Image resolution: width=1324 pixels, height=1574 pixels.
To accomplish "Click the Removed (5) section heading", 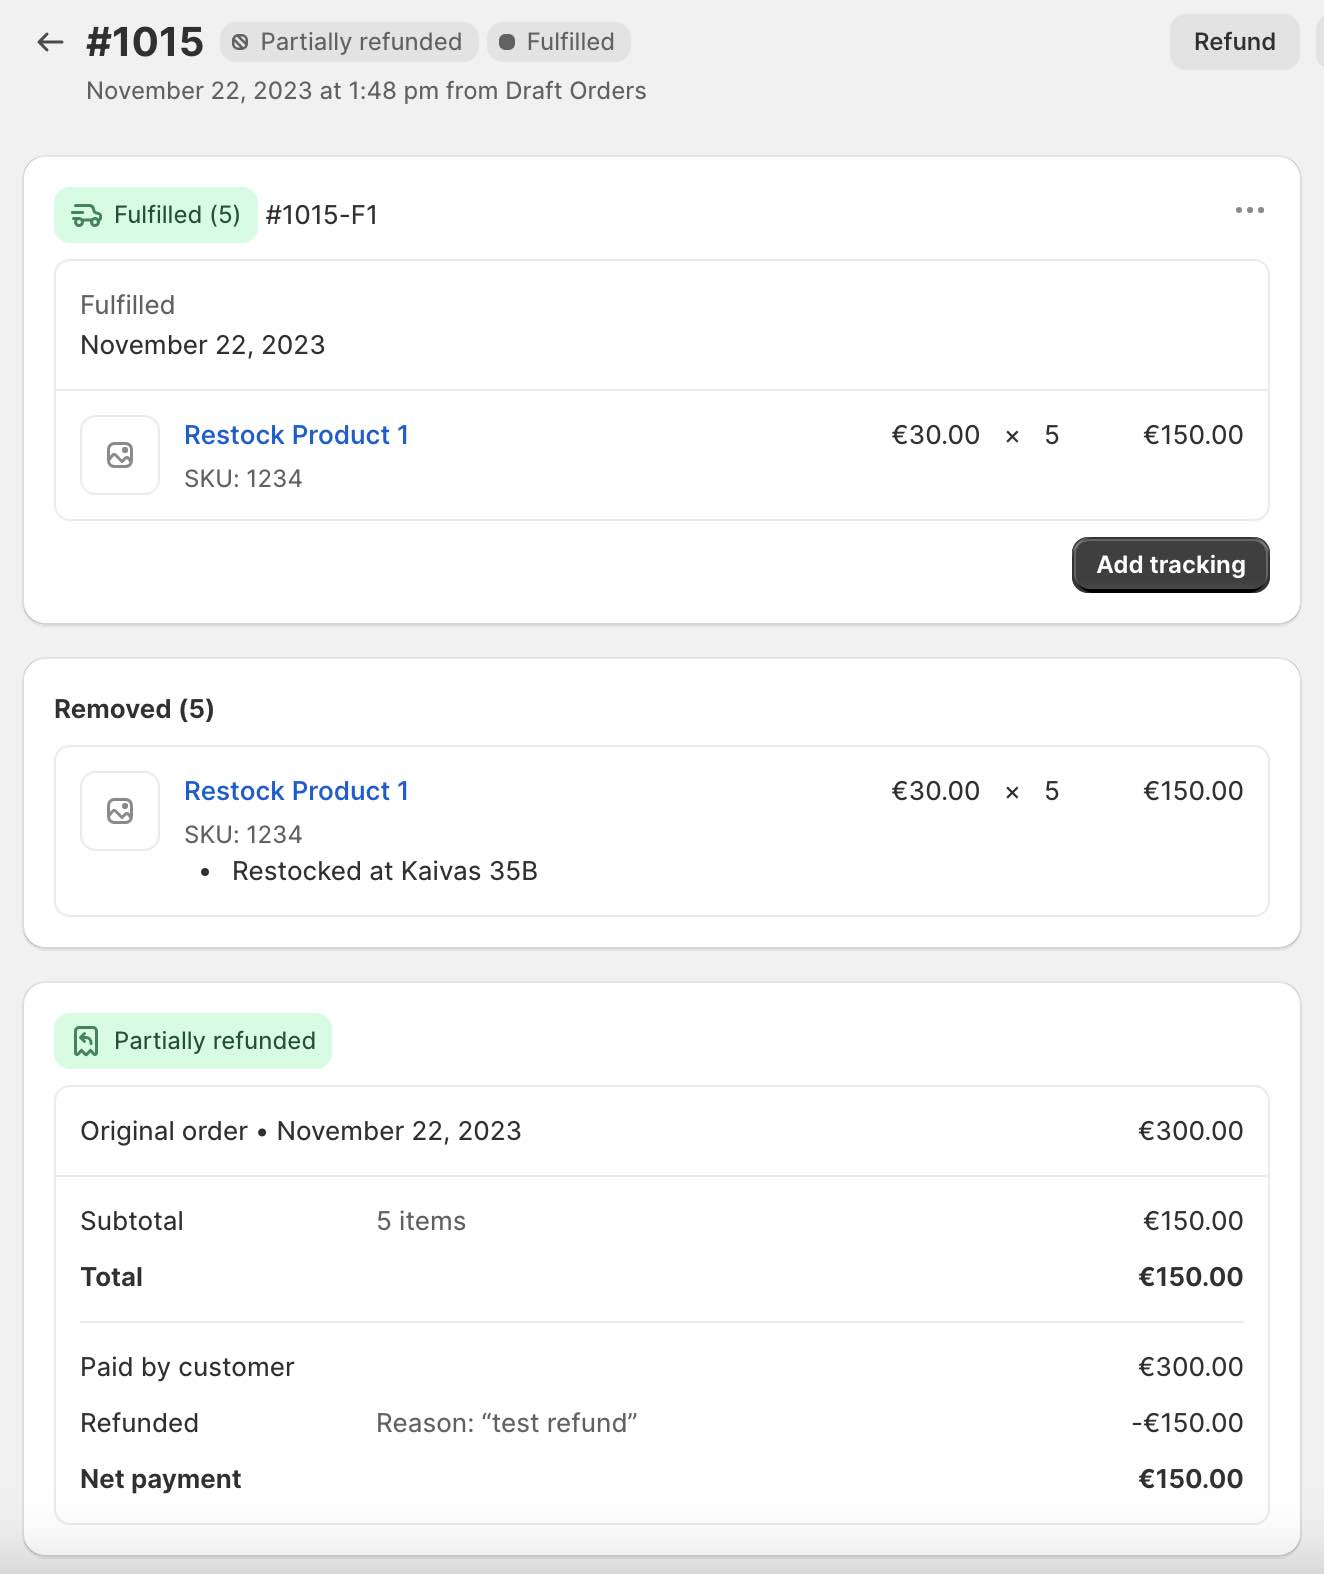I will point(134,709).
